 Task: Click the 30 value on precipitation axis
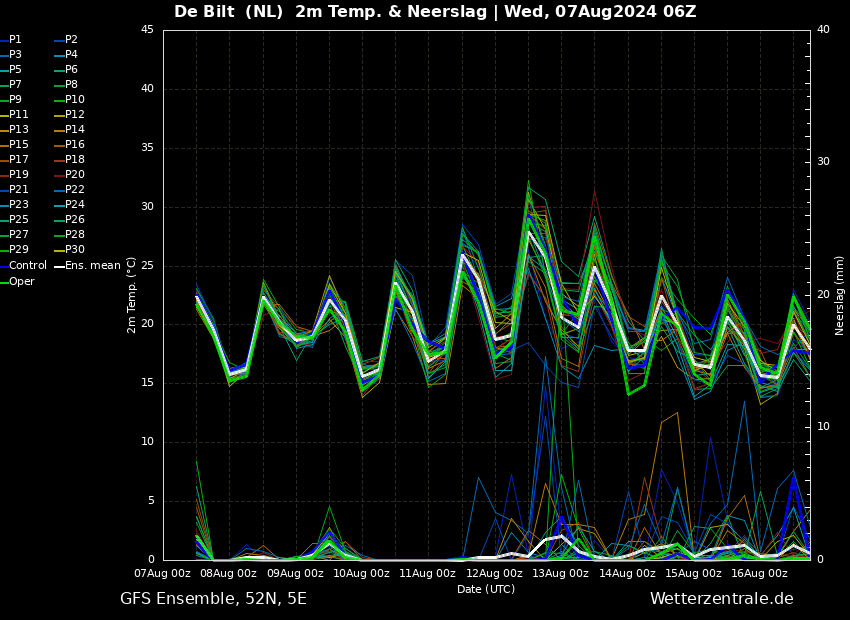823,162
